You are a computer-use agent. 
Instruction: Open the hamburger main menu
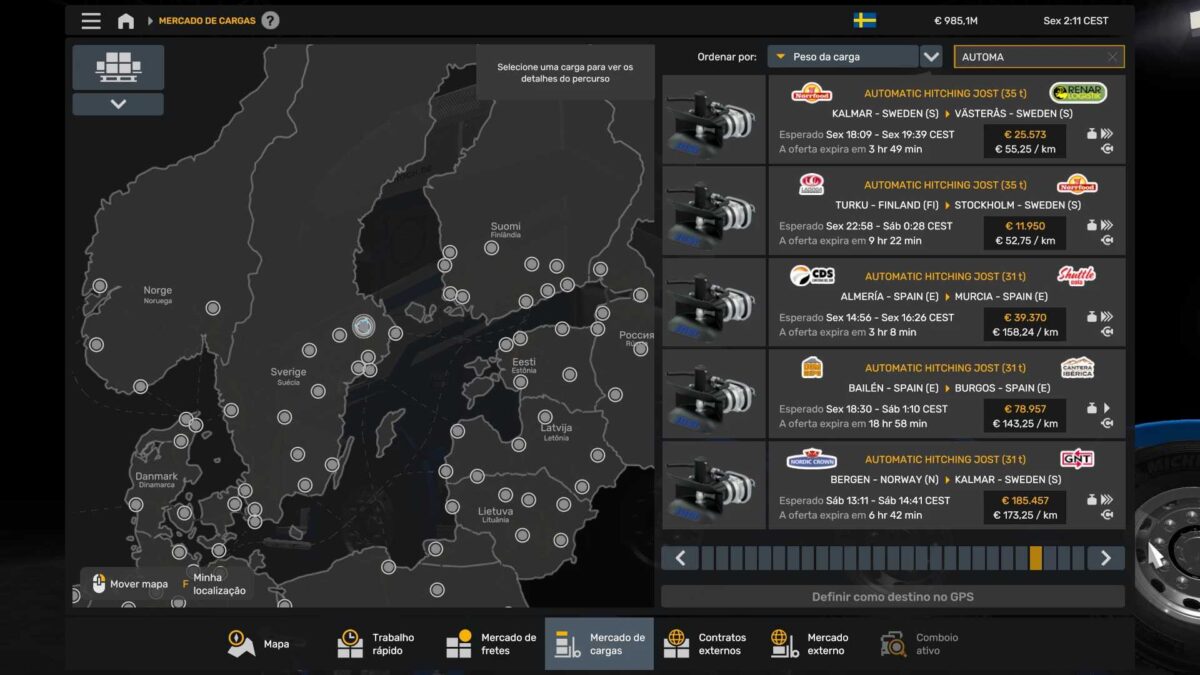click(91, 21)
